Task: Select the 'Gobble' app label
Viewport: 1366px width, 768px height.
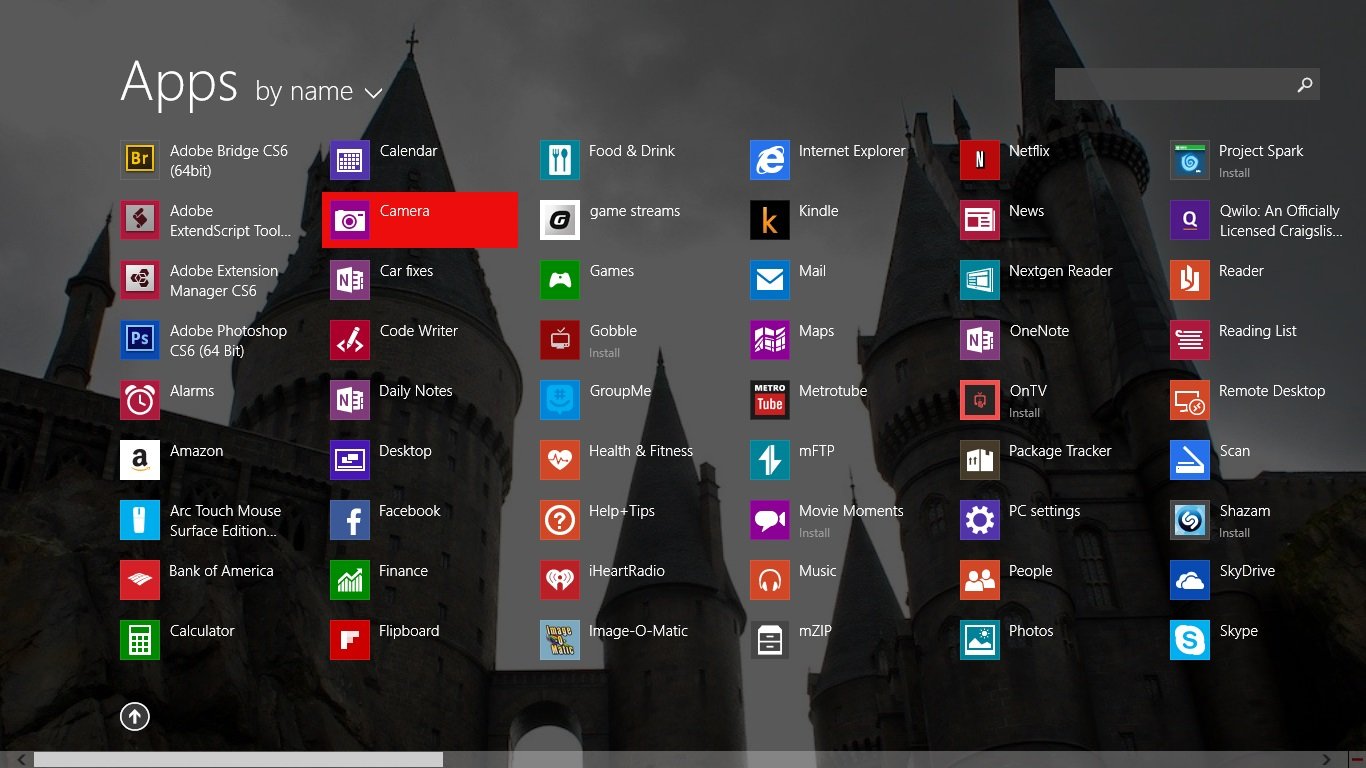Action: (x=613, y=331)
